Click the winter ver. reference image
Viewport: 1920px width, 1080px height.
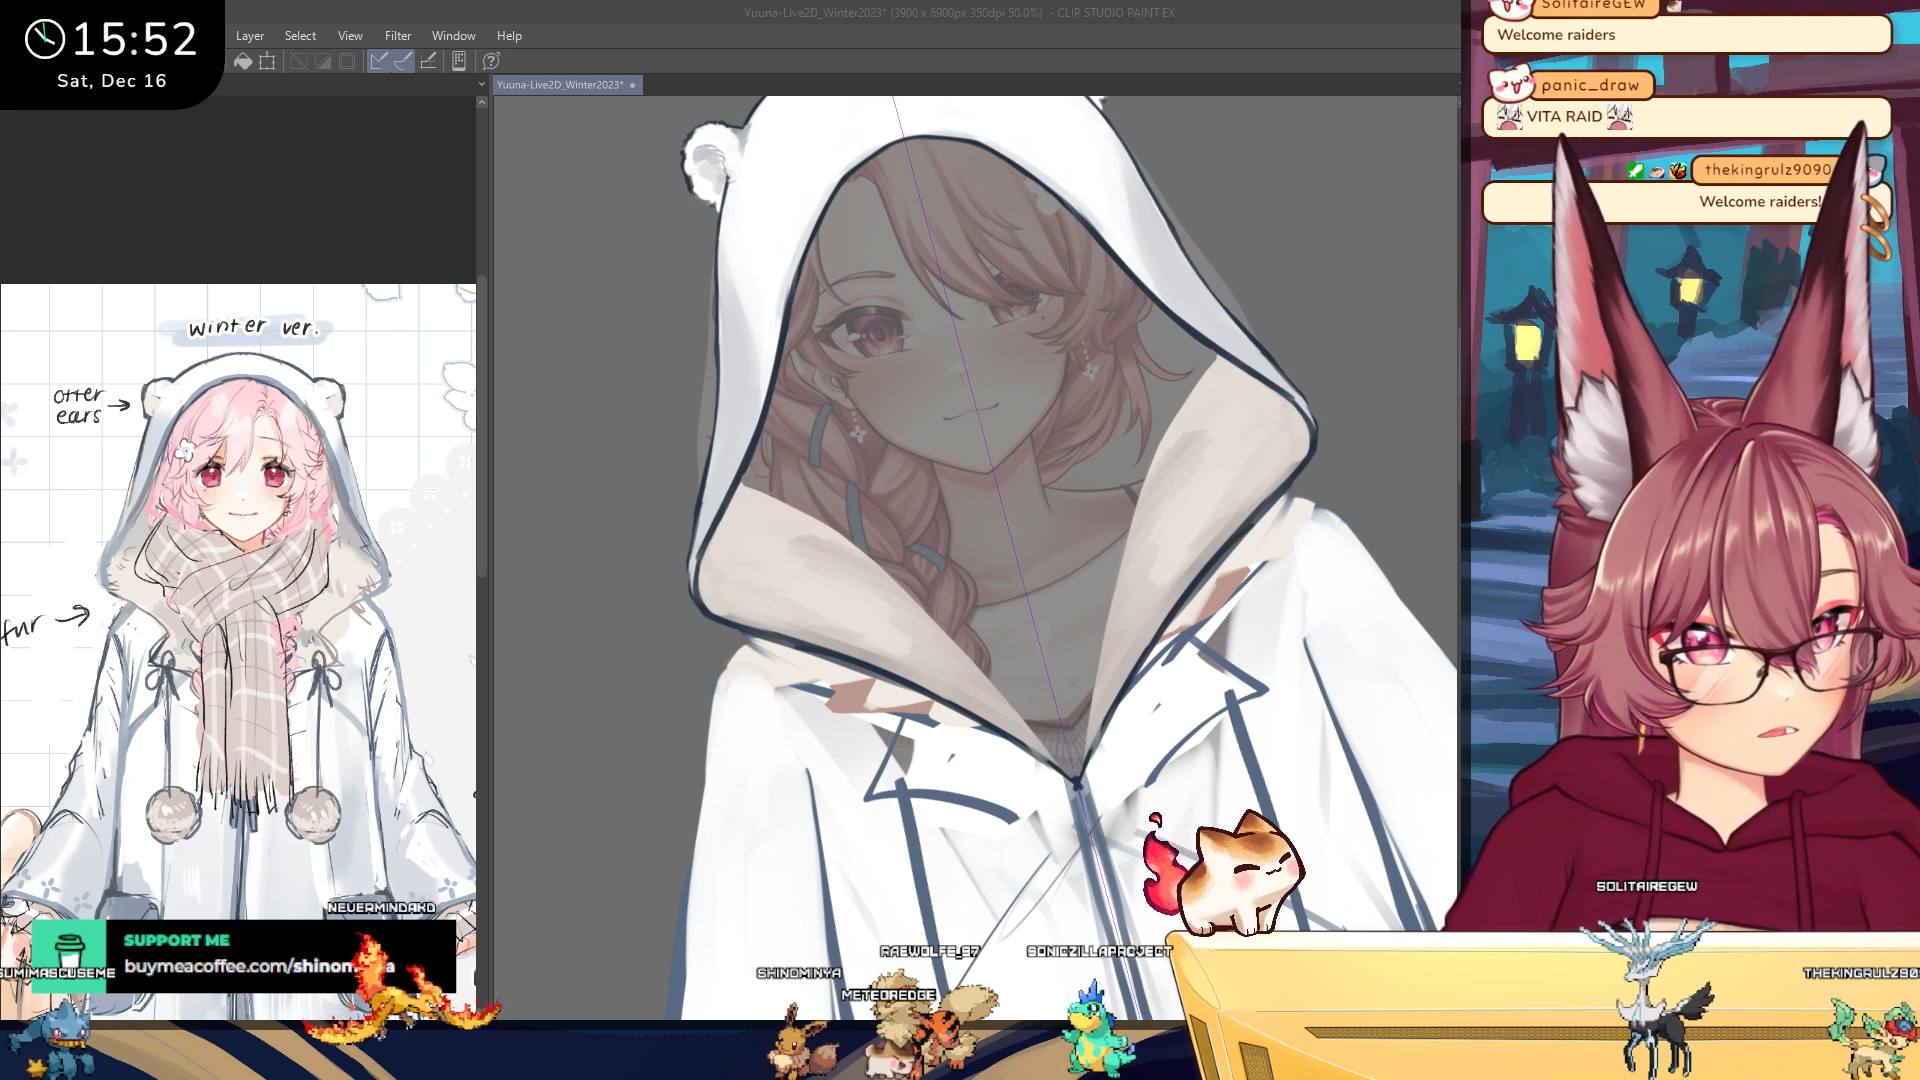pyautogui.click(x=238, y=600)
